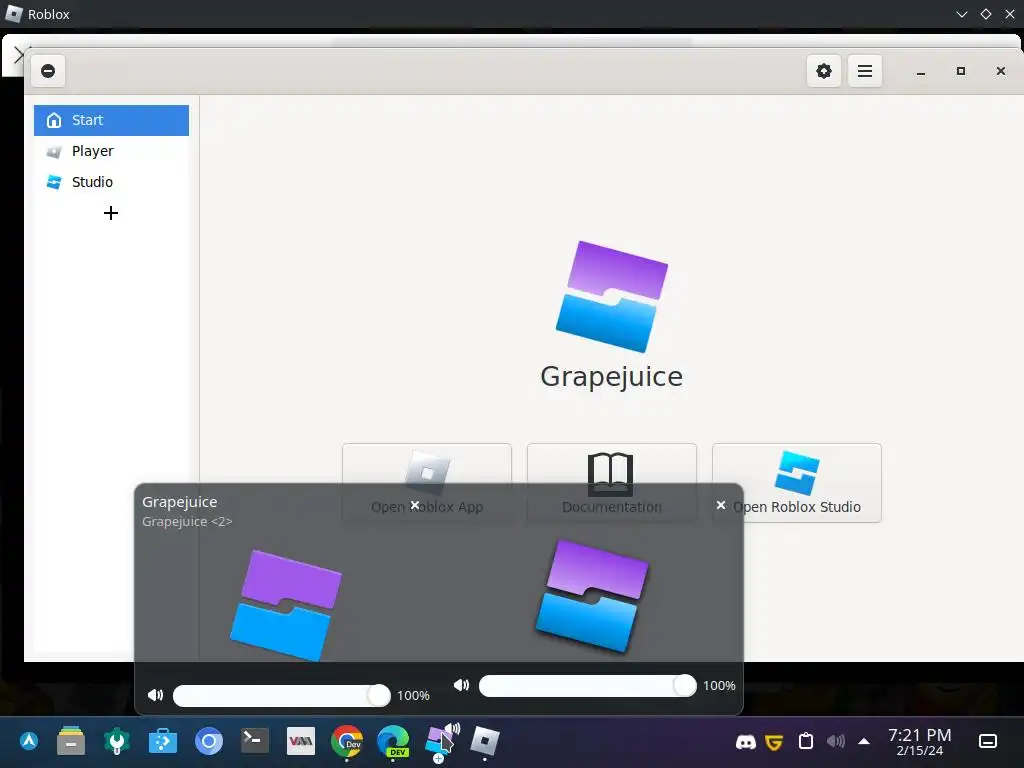1024x768 pixels.
Task: Click the Grapejuice logo on Start page
Action: 612,296
